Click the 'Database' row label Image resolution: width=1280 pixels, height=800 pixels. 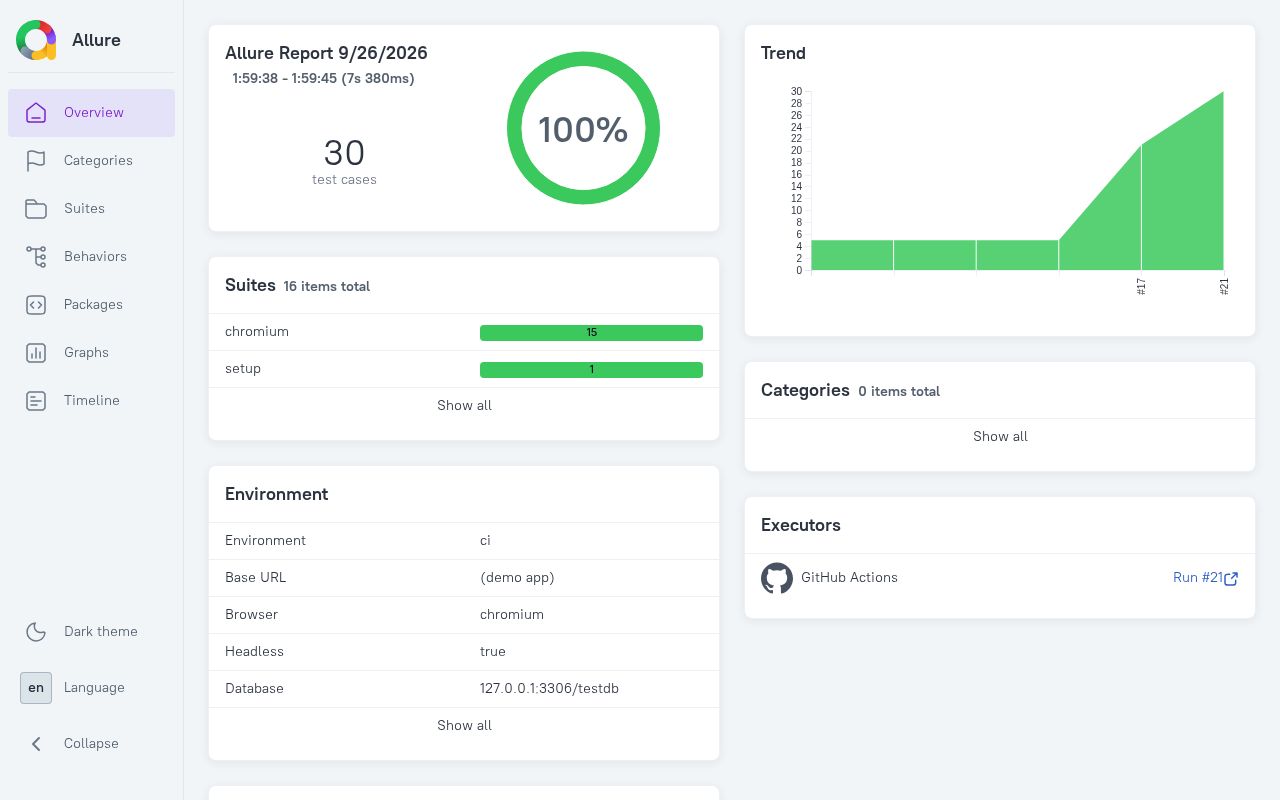click(x=254, y=688)
